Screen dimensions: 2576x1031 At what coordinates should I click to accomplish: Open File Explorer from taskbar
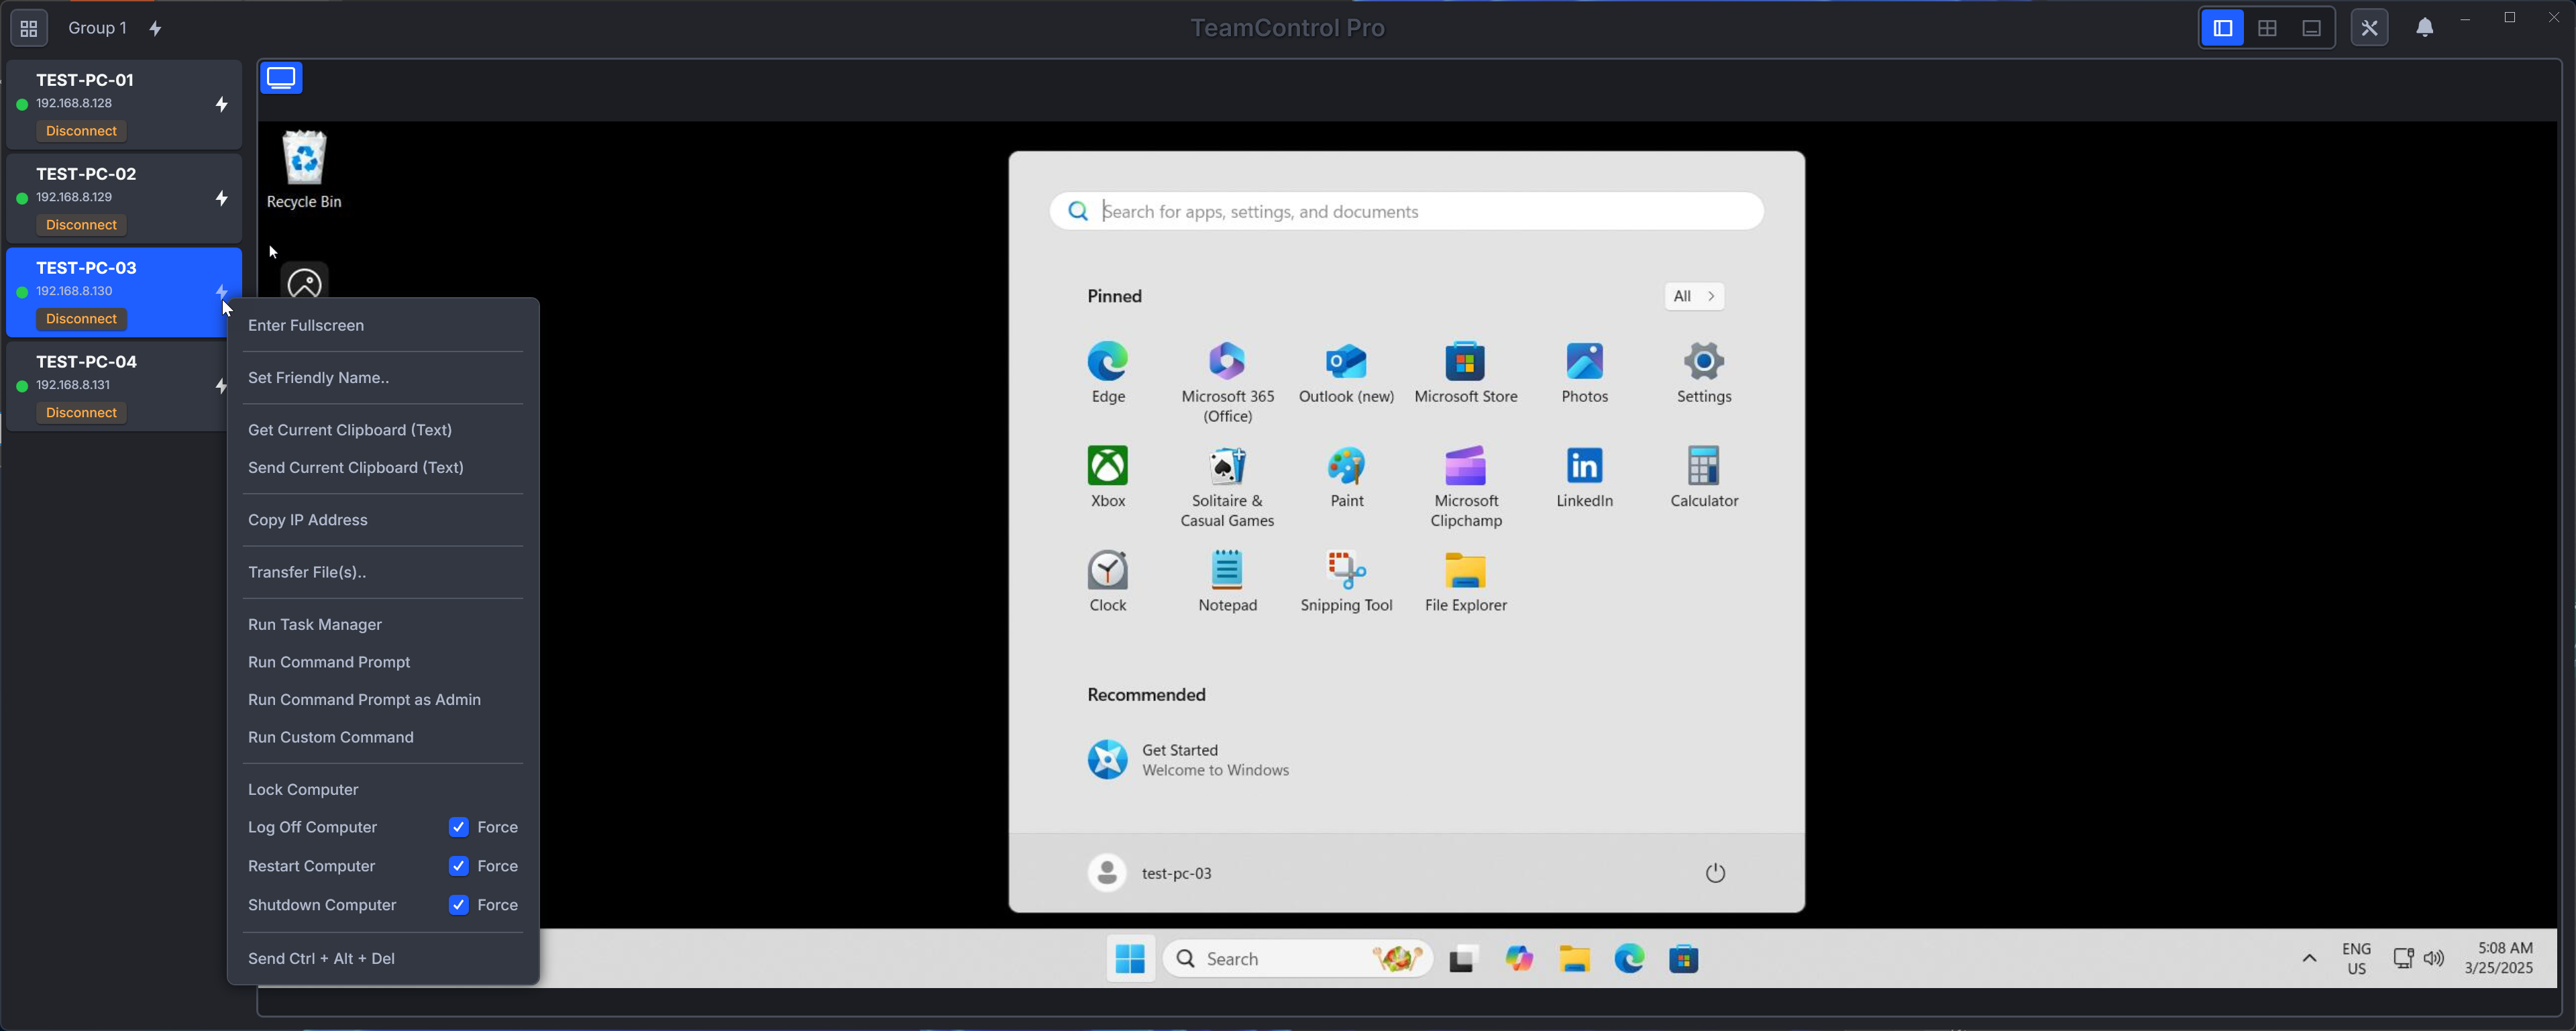coord(1574,958)
